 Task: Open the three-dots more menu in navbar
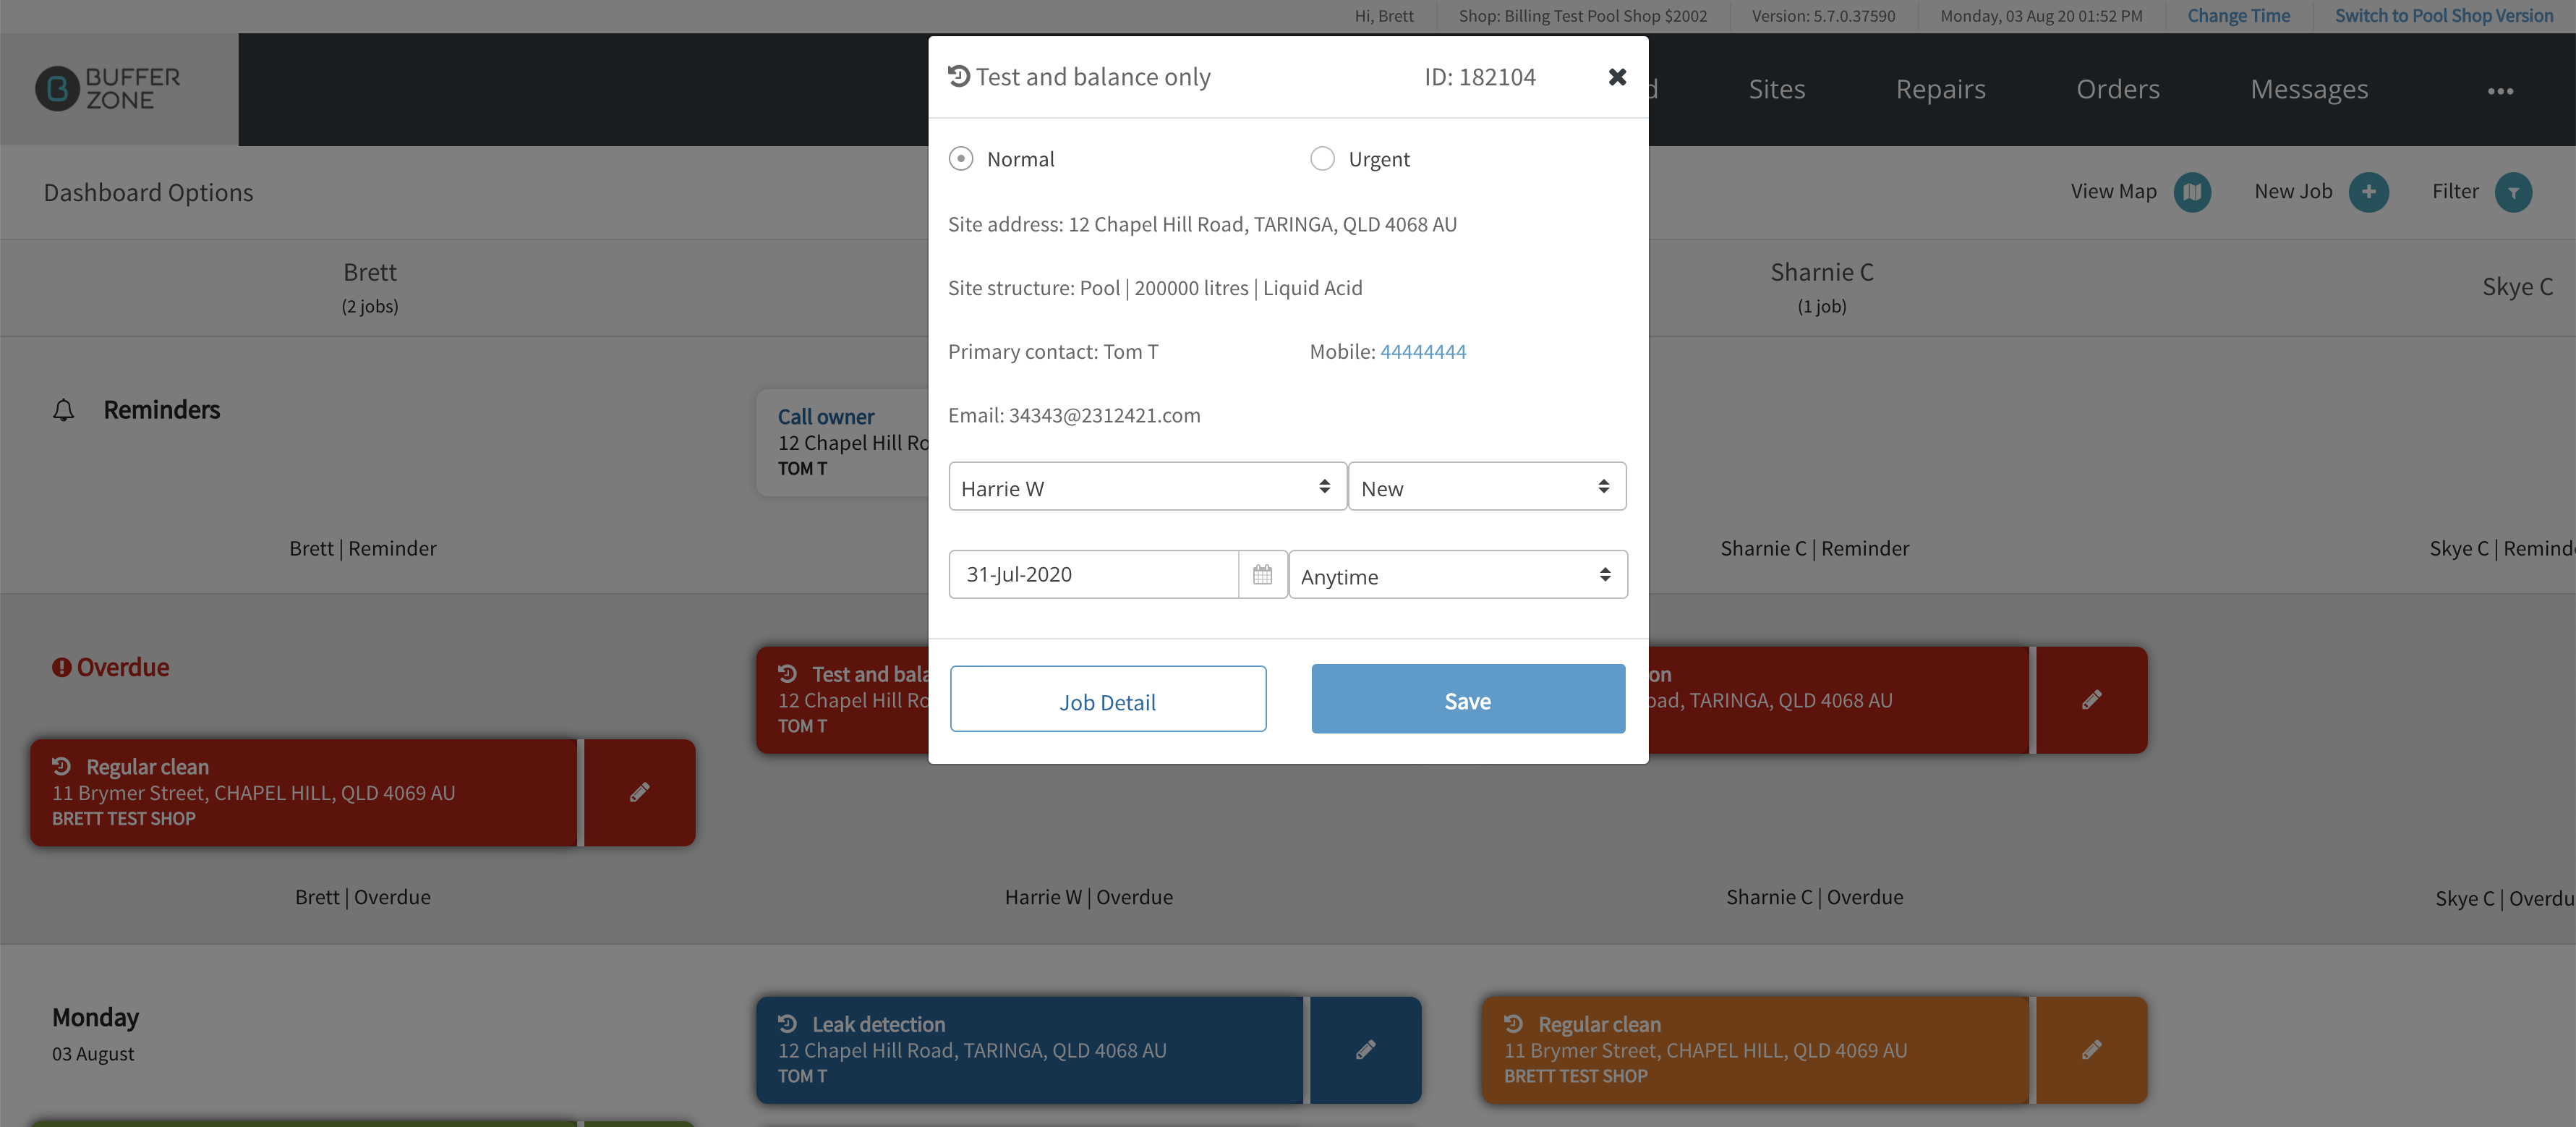[2500, 91]
